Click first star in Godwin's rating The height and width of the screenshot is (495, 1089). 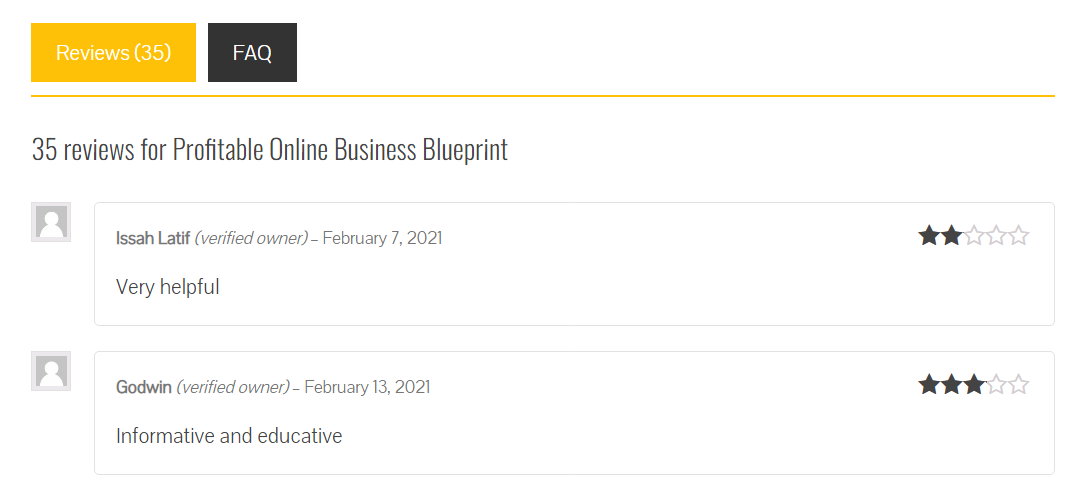[x=929, y=385]
